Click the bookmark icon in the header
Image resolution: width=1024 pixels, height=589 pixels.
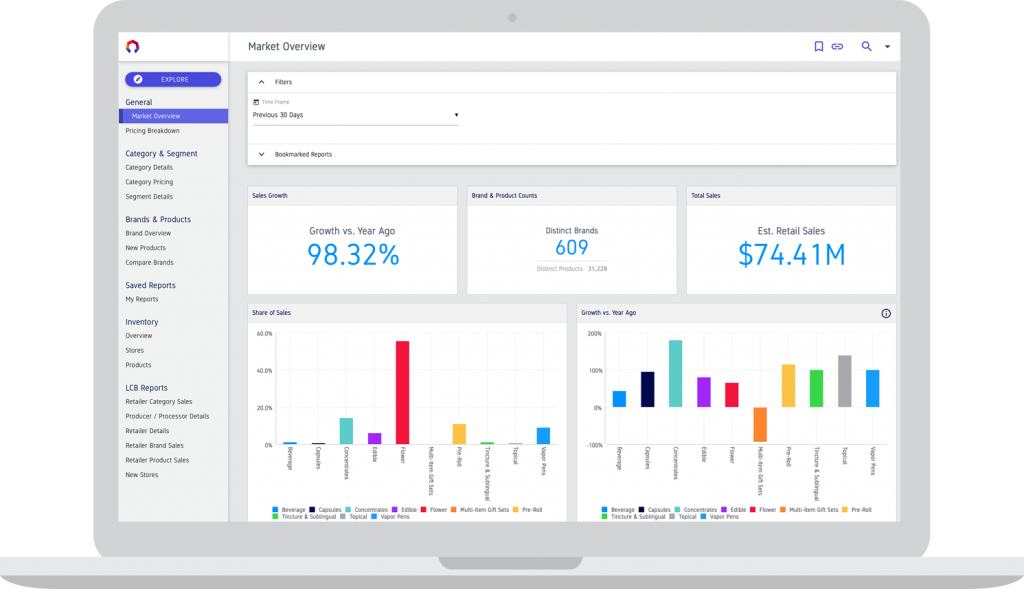pyautogui.click(x=818, y=46)
